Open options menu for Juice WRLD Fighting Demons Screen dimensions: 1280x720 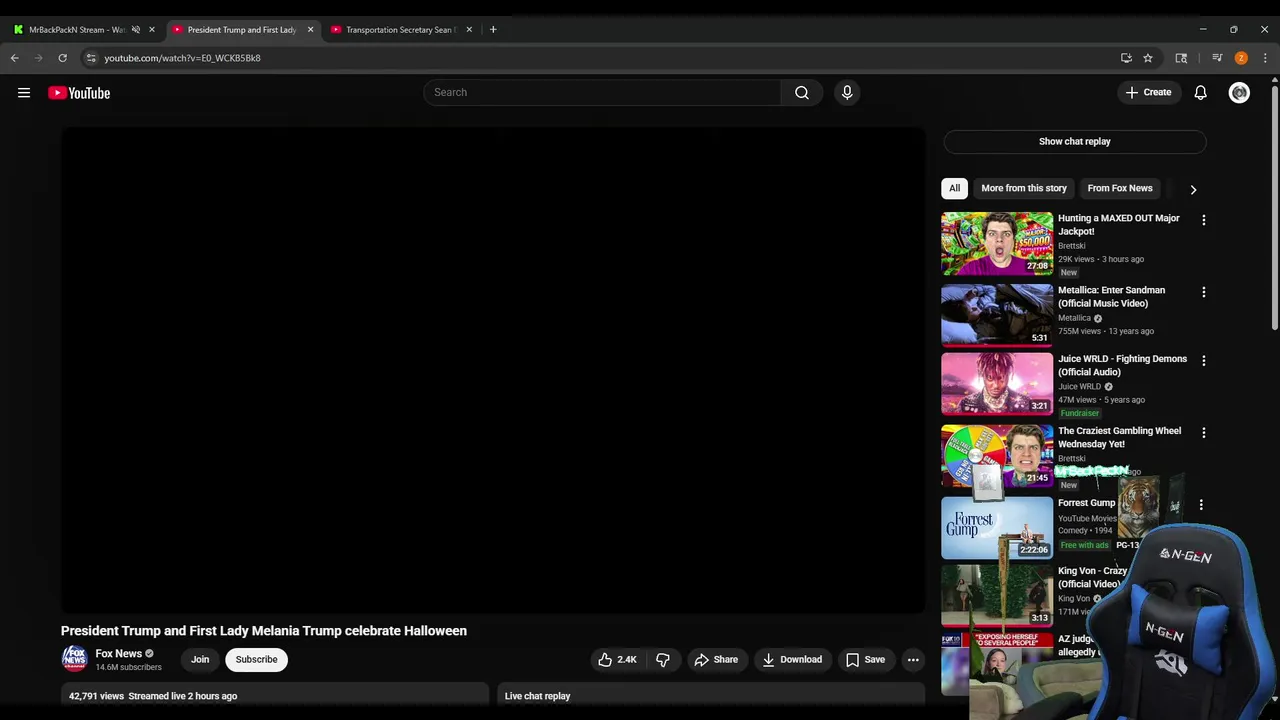[x=1204, y=361]
